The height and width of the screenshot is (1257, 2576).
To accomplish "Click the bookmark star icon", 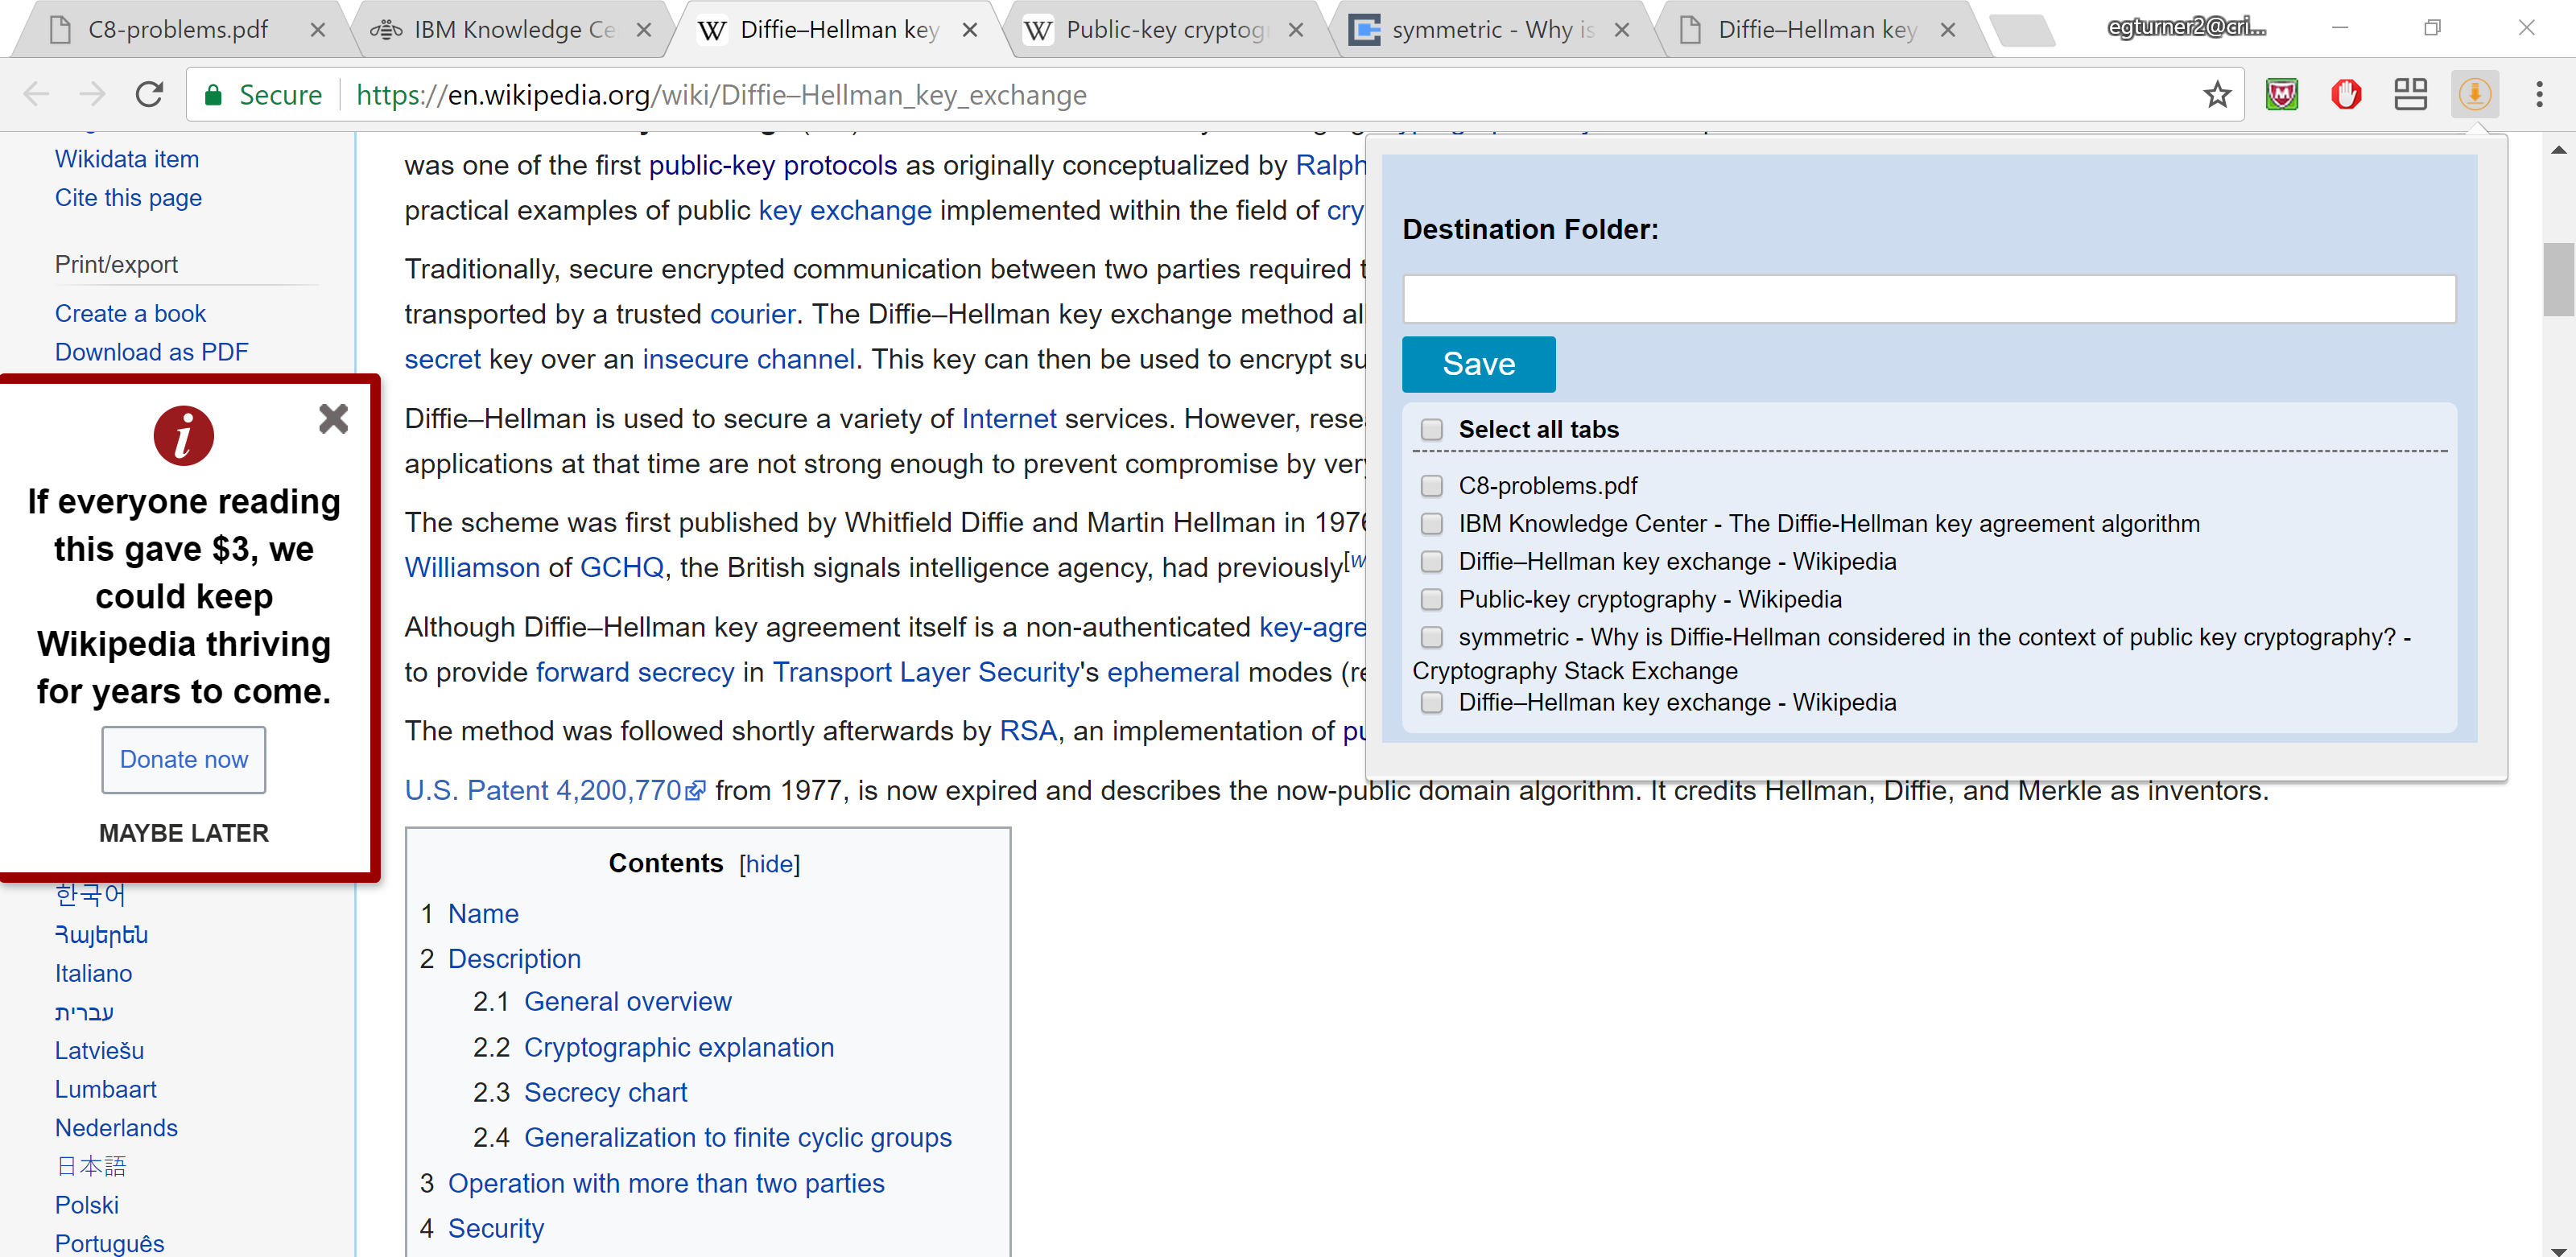I will click(x=2216, y=95).
